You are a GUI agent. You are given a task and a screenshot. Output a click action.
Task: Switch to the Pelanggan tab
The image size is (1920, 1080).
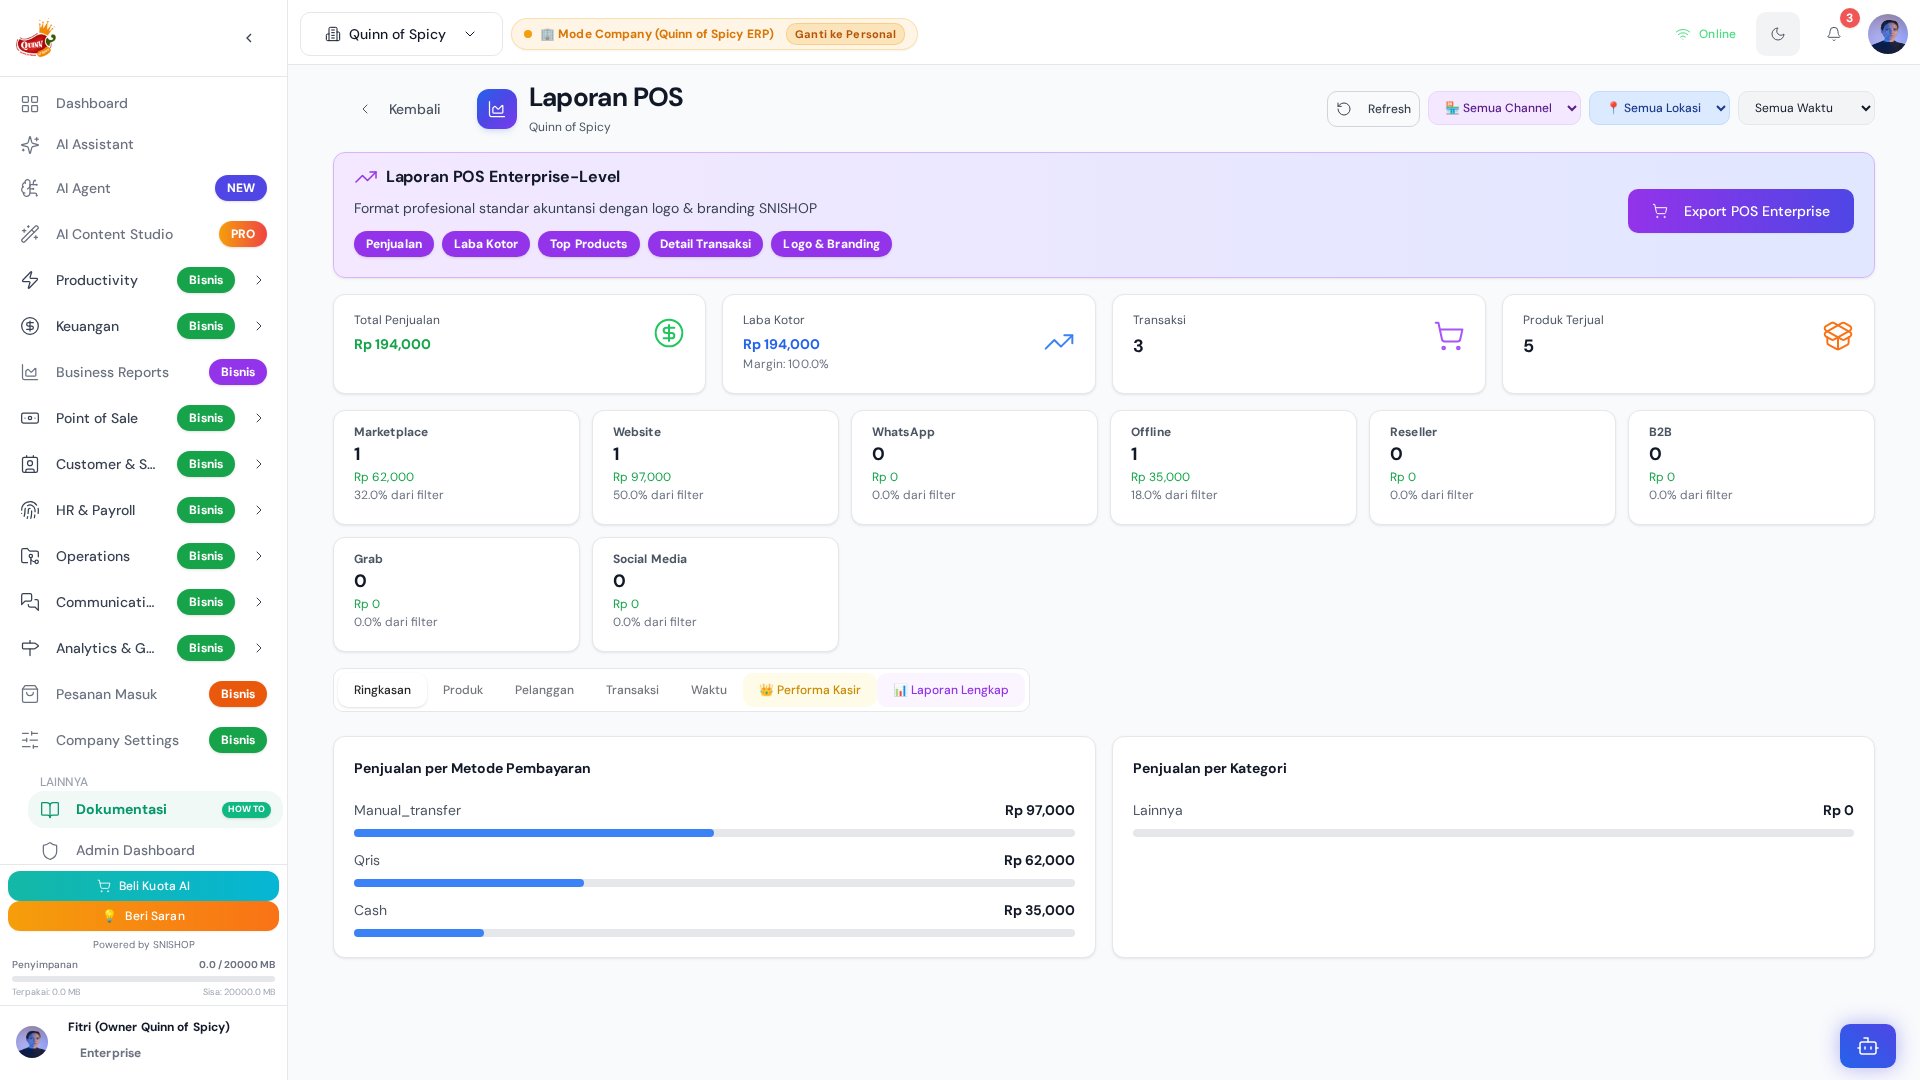[x=544, y=690]
